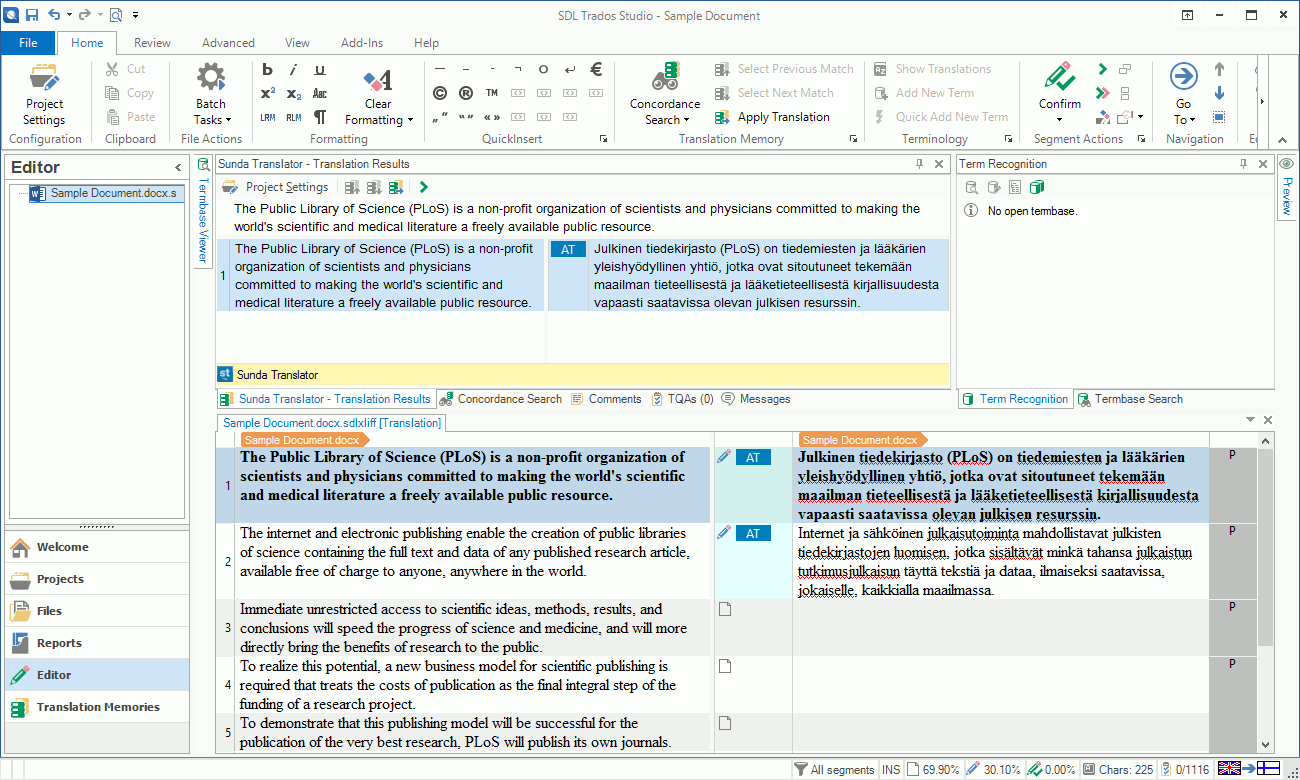1300x780 pixels.
Task: Insert the line-break ↵ symbol
Action: pos(570,69)
